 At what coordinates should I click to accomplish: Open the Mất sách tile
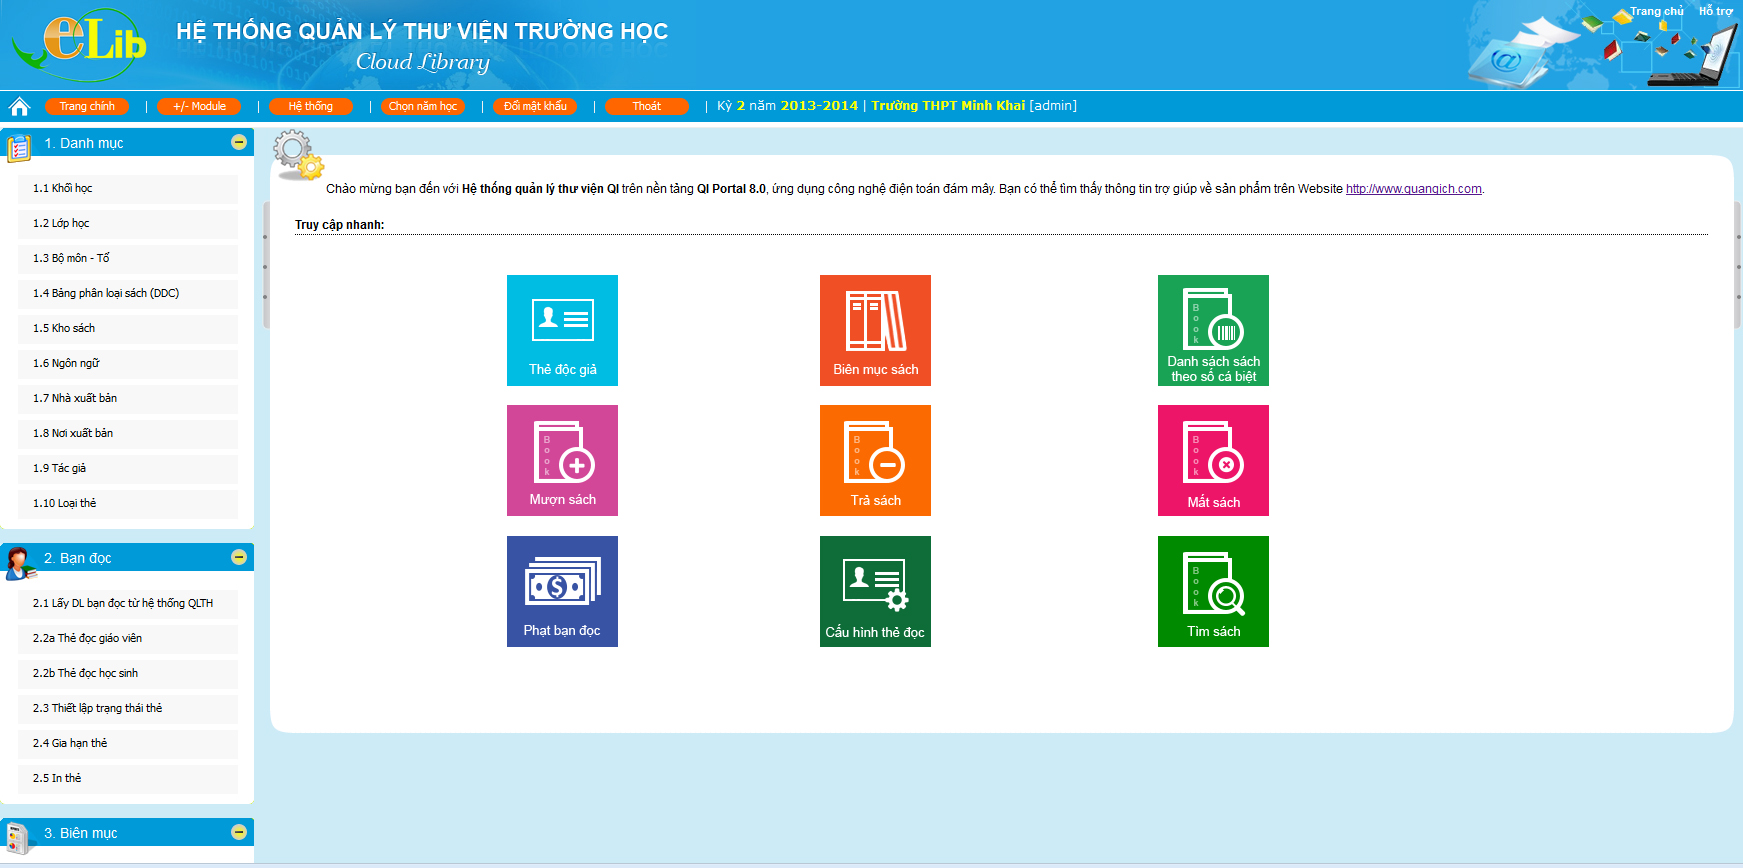tap(1213, 460)
